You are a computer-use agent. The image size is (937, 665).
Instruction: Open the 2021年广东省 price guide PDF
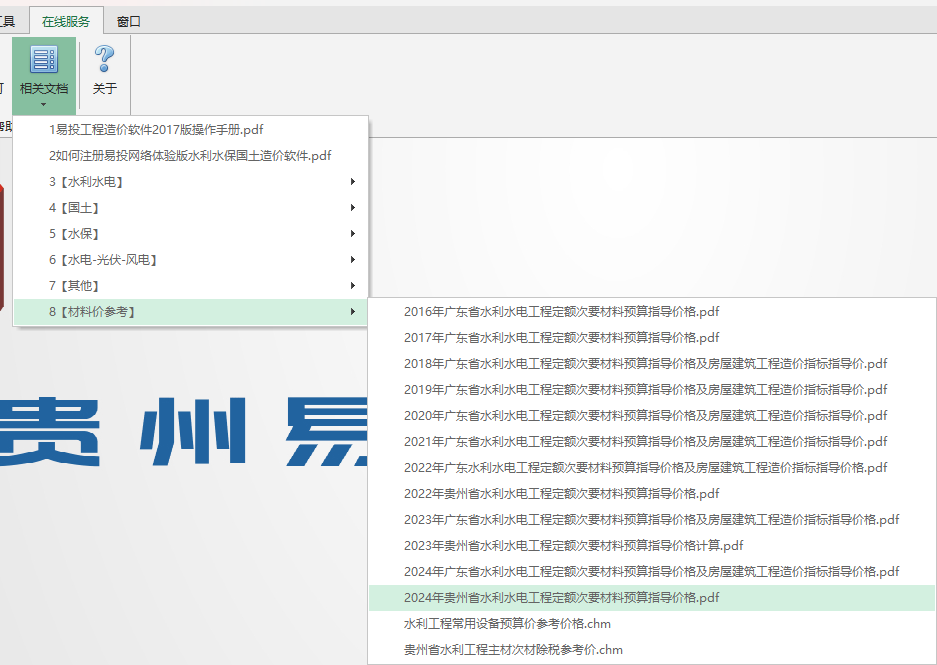645,441
